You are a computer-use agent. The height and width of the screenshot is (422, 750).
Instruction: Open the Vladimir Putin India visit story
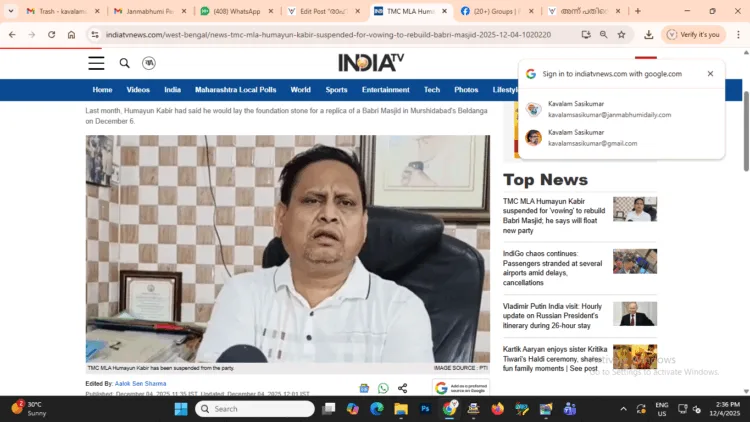pos(553,313)
